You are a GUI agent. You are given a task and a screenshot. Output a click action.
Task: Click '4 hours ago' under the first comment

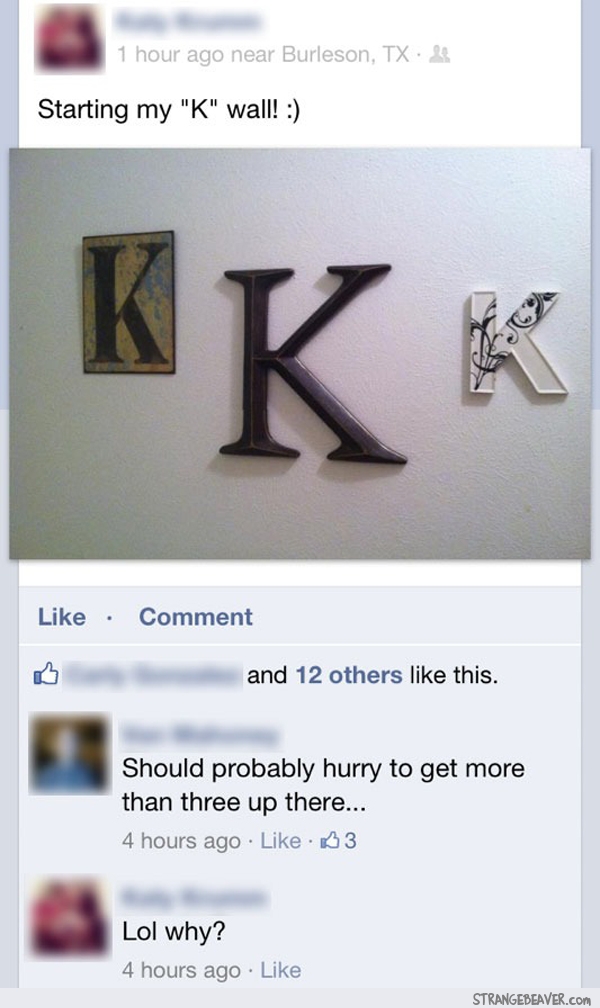click(x=181, y=840)
